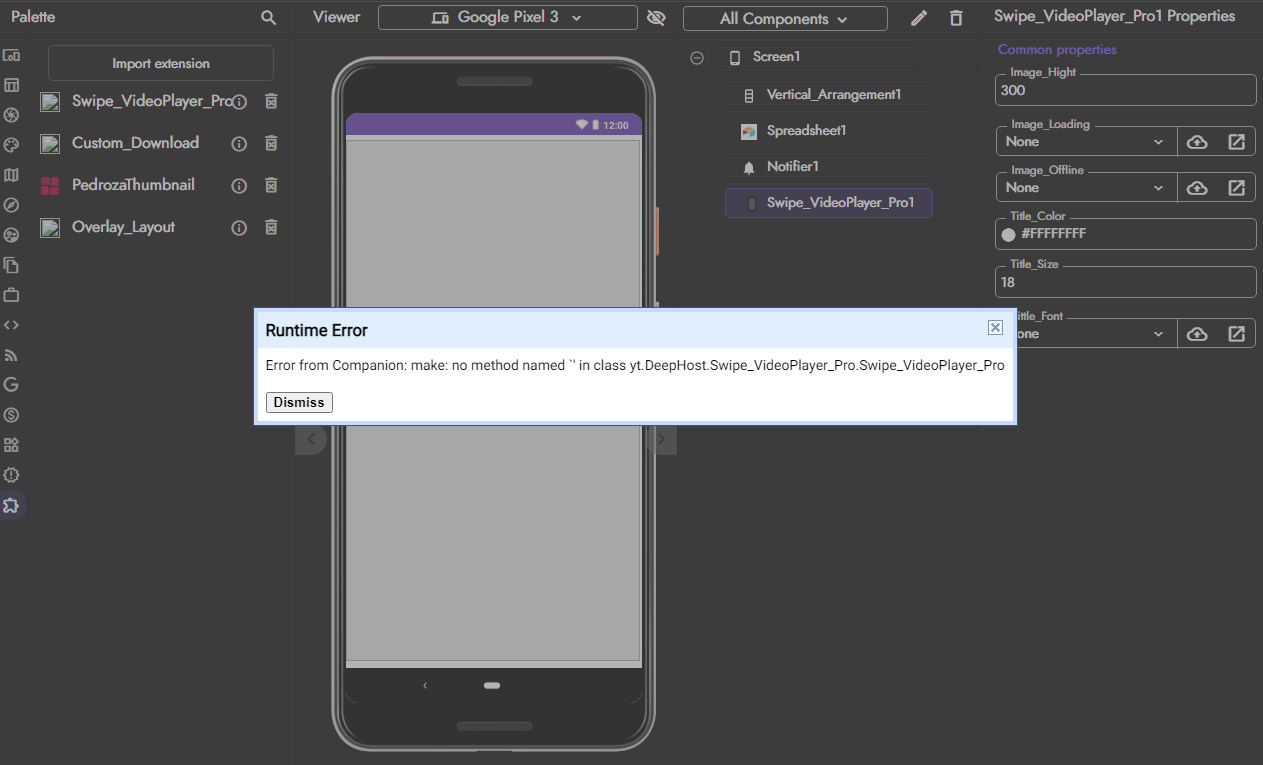
Task: Collapse the Screen1 component tree
Action: (x=697, y=57)
